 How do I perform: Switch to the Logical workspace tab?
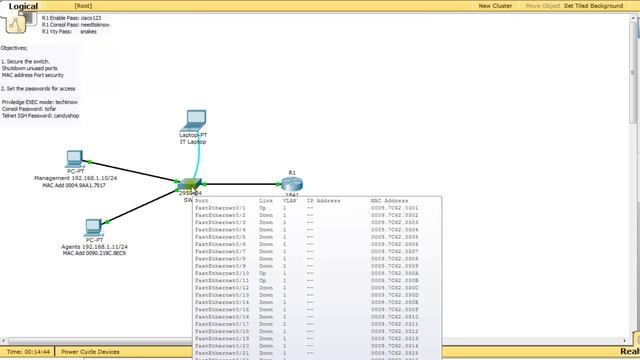[x=23, y=6]
